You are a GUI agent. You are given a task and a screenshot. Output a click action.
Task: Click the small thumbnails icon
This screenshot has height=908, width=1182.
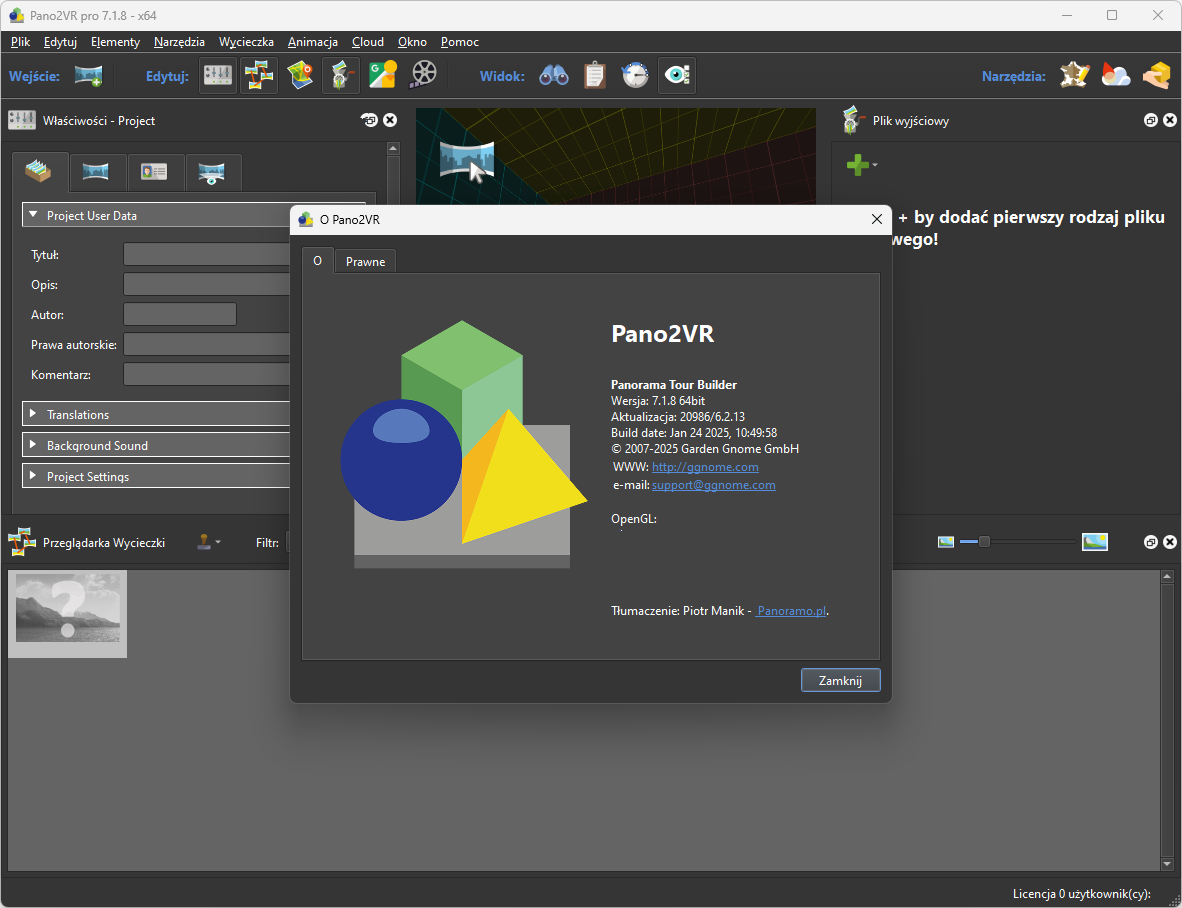pyautogui.click(x=946, y=542)
